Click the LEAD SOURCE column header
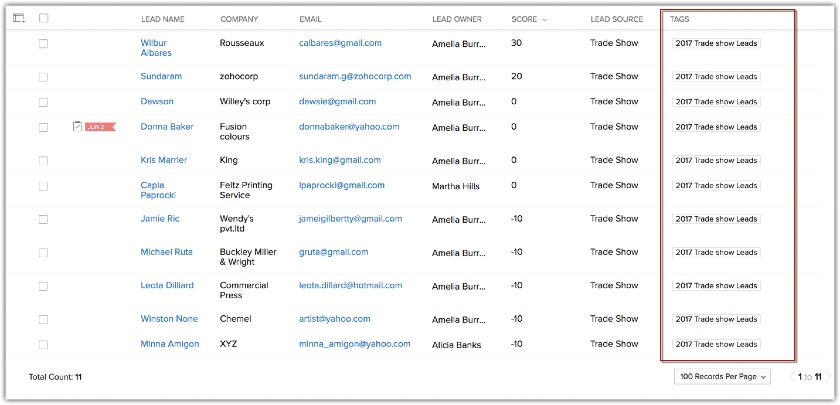The width and height of the screenshot is (840, 405). pos(617,19)
